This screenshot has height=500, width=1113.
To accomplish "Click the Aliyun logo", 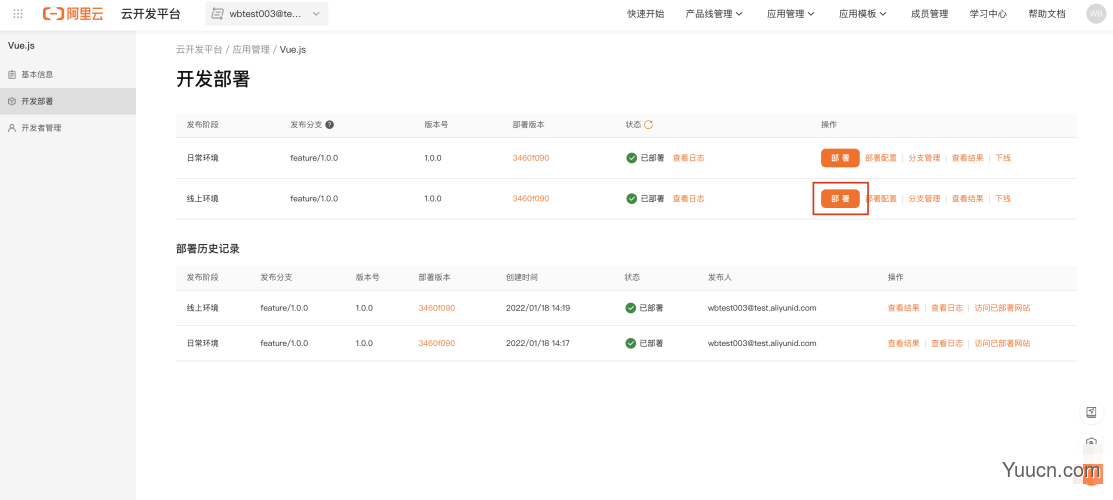I will [73, 14].
